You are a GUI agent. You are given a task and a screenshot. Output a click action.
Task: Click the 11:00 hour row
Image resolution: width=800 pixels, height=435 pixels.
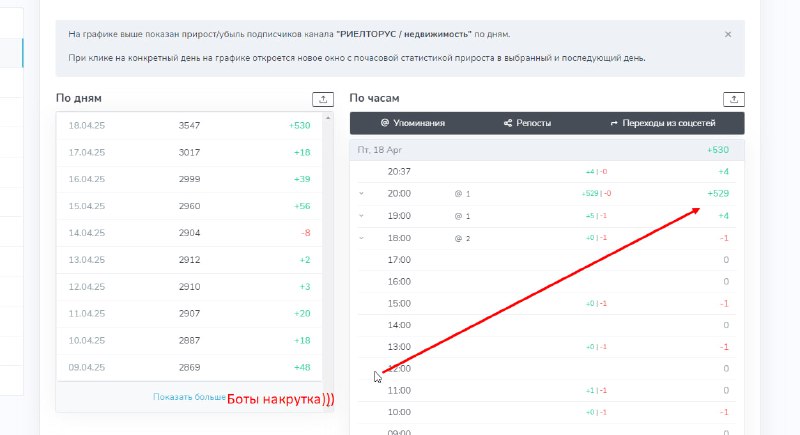point(547,391)
